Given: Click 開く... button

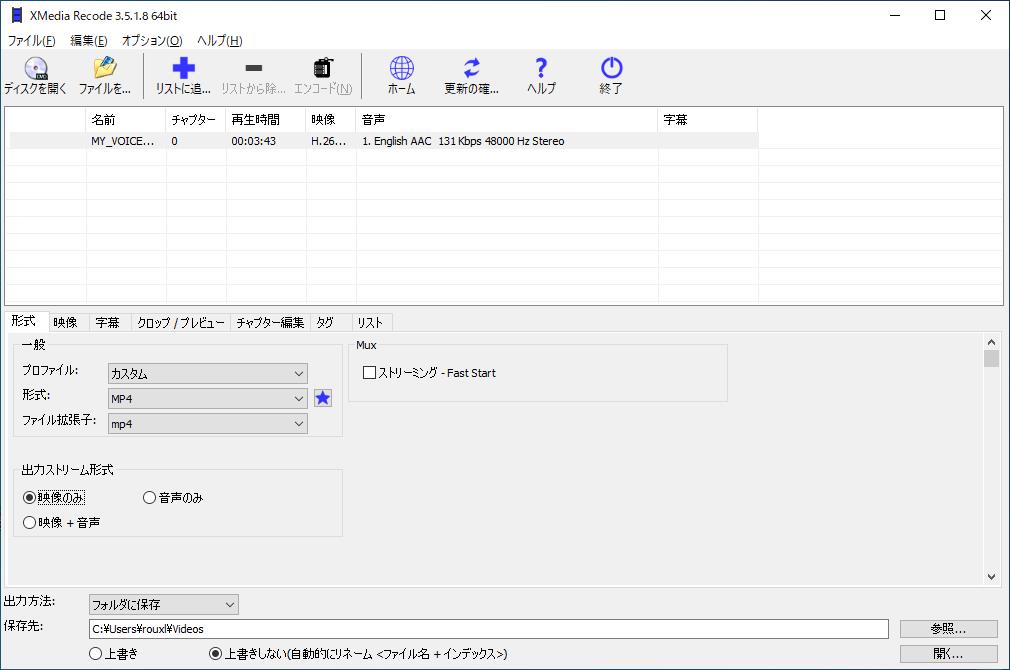Looking at the screenshot, I should 948,654.
